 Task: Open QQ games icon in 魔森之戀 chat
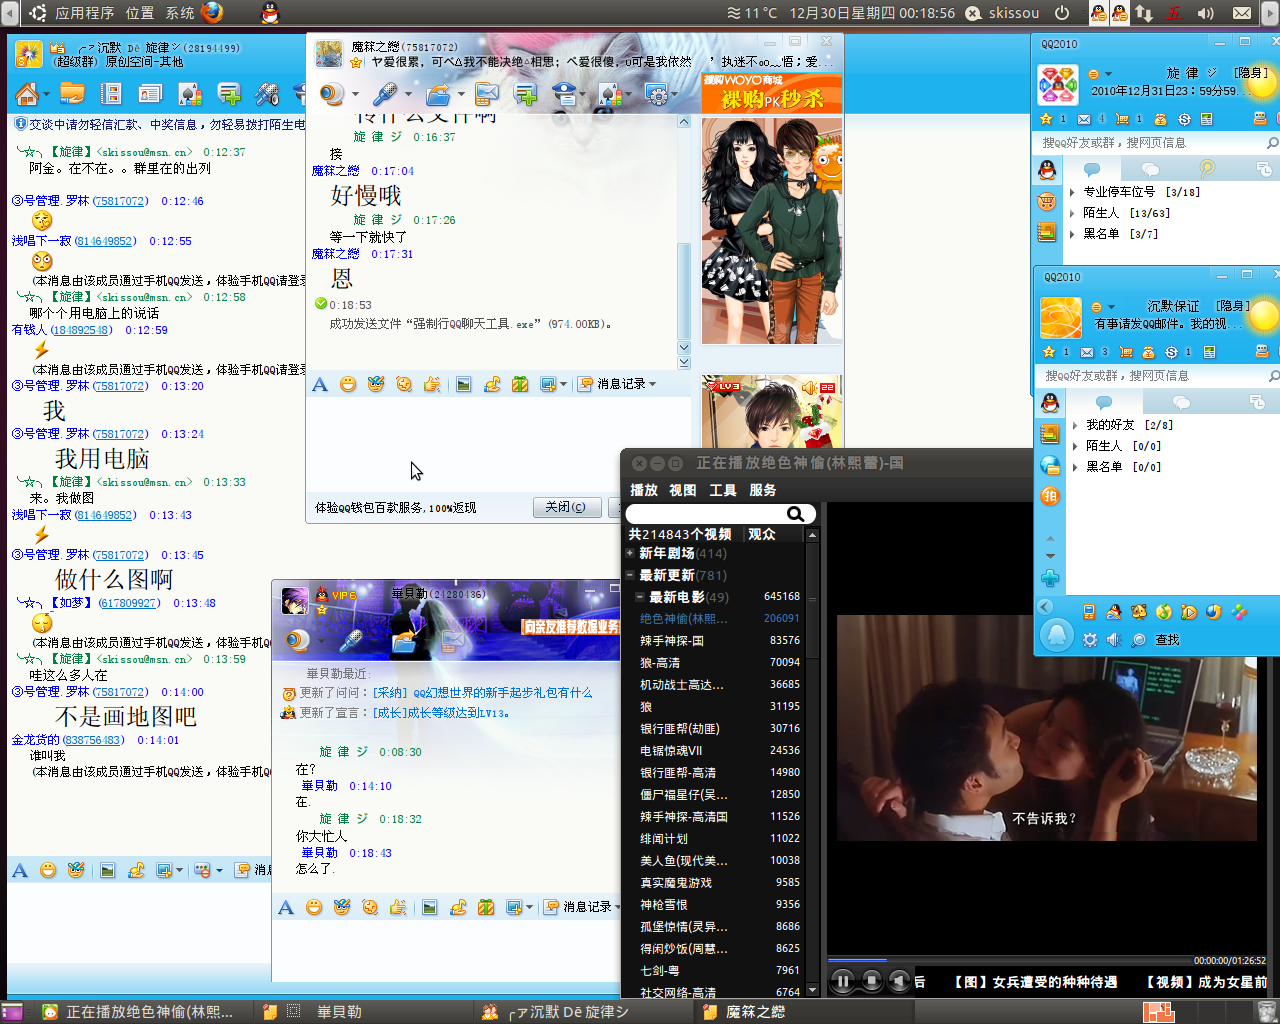point(609,94)
